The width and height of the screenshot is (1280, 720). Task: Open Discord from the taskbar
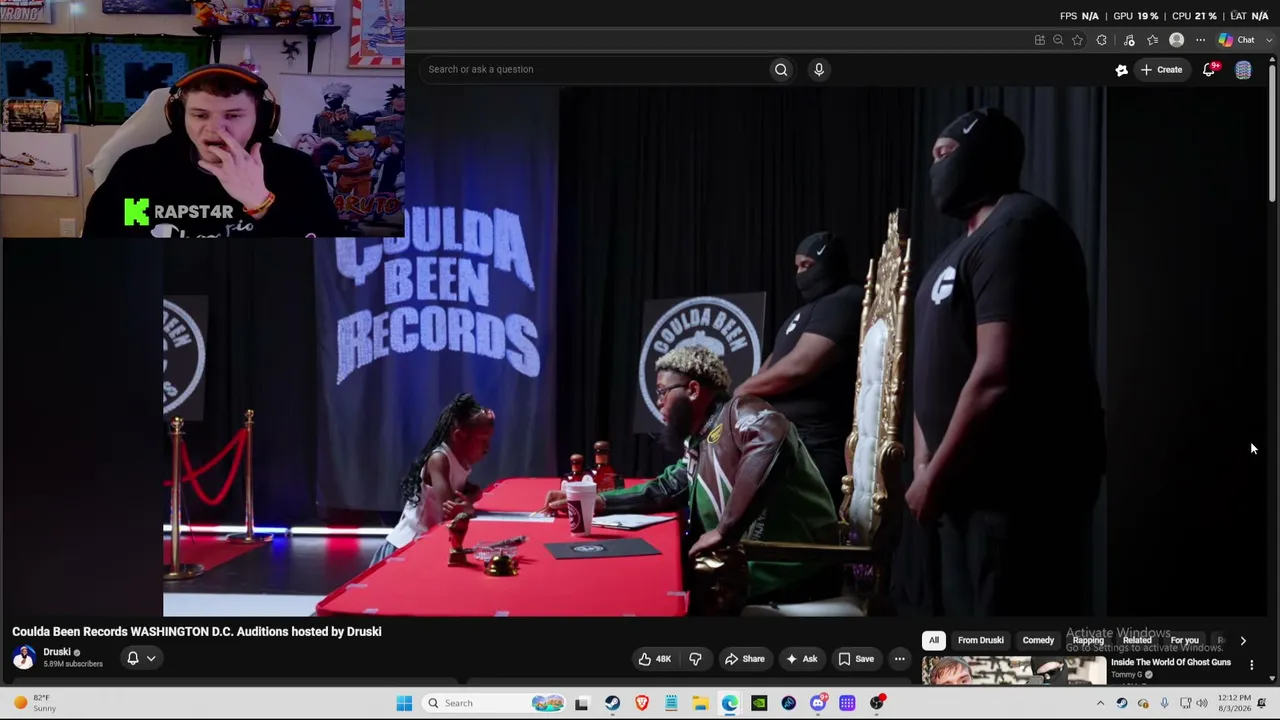coord(818,703)
